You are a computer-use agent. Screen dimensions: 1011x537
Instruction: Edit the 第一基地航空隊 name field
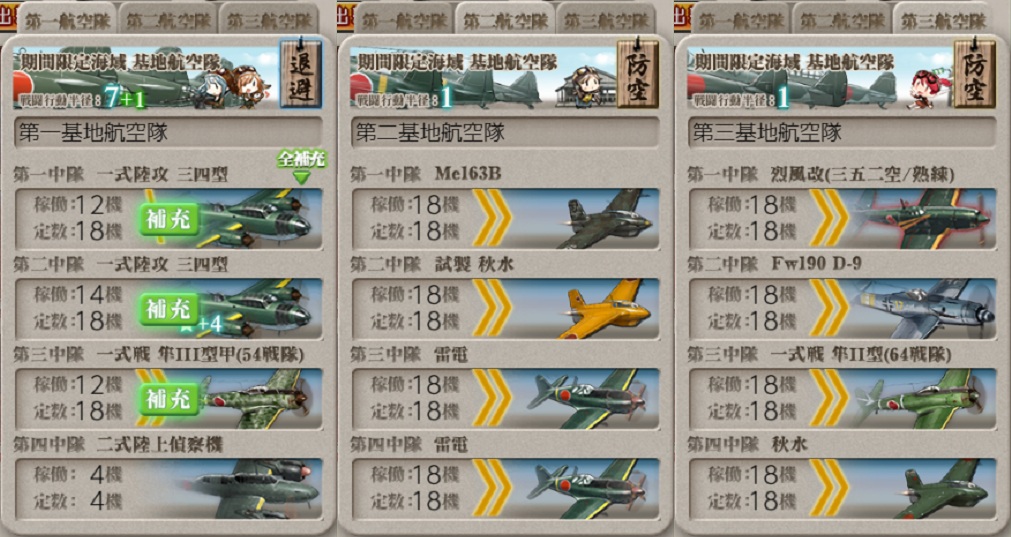point(168,133)
